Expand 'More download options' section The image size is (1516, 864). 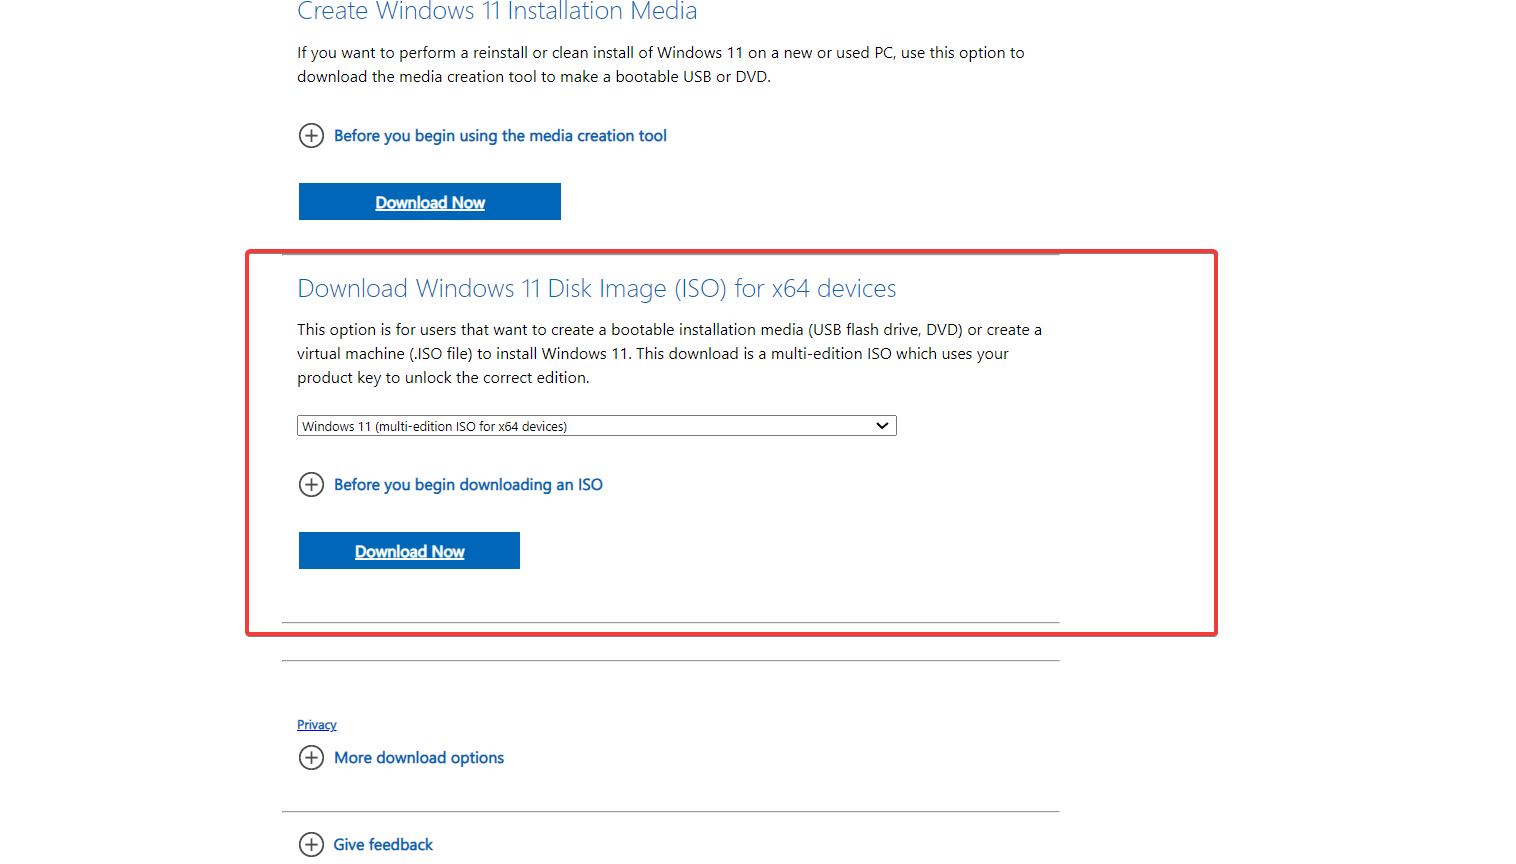(419, 758)
